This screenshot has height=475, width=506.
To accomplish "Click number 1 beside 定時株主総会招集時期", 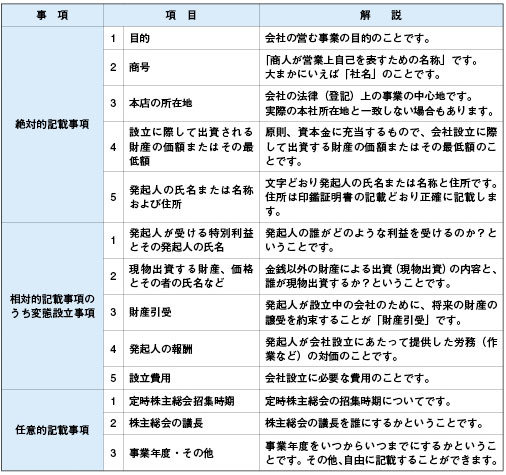I will [x=113, y=401].
